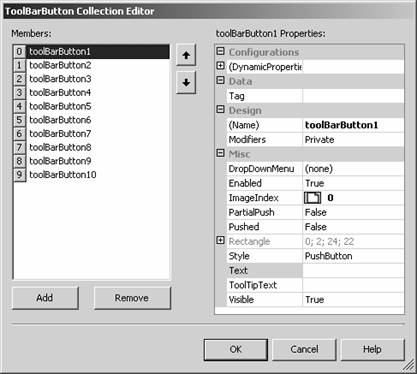Click the Rectangle value 0; 2; 24; 22
Image resolution: width=417 pixels, height=374 pixels.
[353, 241]
